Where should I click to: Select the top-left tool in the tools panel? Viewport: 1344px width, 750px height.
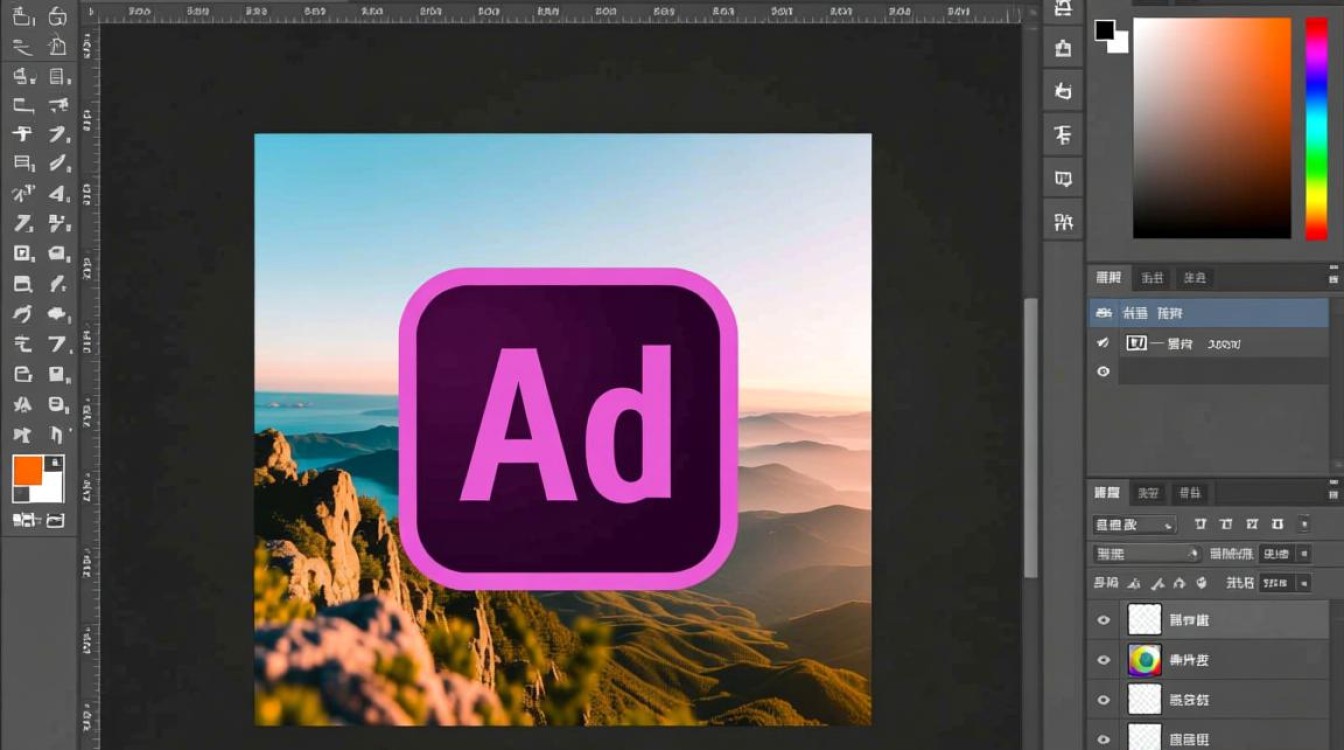click(24, 17)
